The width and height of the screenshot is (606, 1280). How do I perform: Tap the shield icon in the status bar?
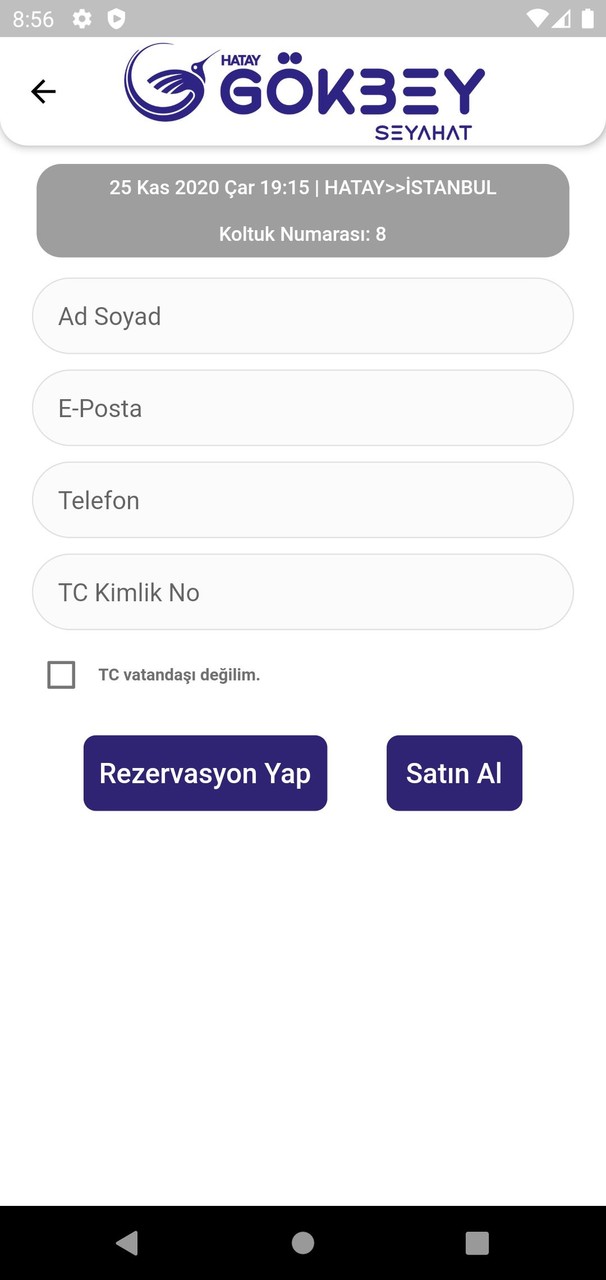click(x=115, y=18)
